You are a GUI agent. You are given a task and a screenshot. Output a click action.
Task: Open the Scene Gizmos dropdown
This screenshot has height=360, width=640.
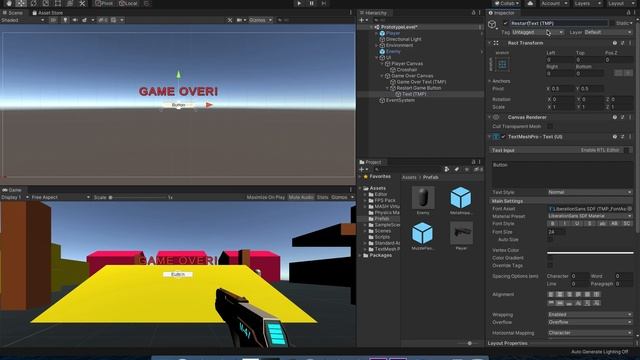tap(260, 20)
